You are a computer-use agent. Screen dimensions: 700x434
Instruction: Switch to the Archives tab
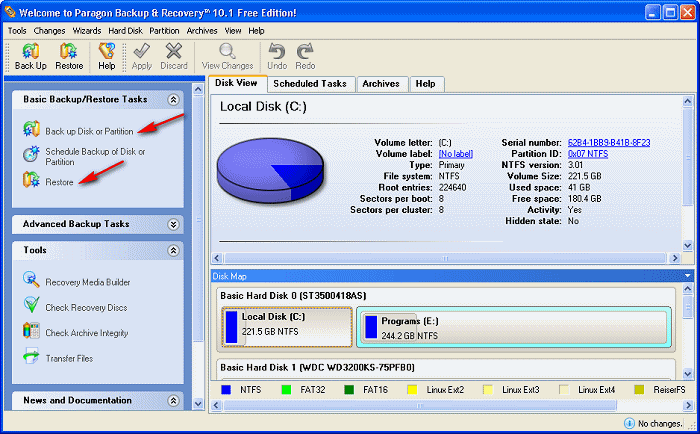click(x=381, y=84)
